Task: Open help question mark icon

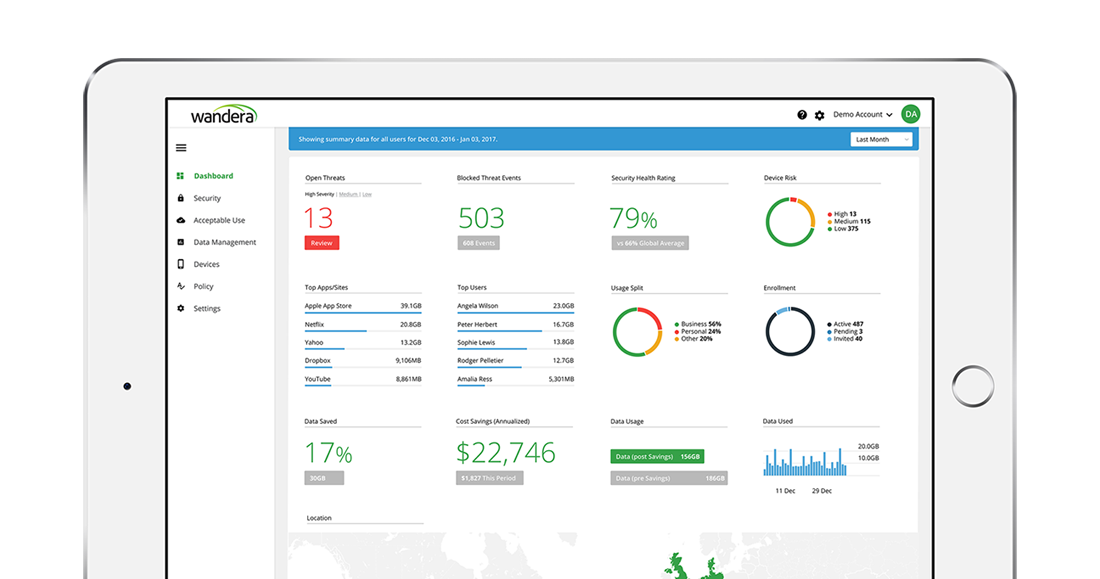Action: tap(802, 114)
